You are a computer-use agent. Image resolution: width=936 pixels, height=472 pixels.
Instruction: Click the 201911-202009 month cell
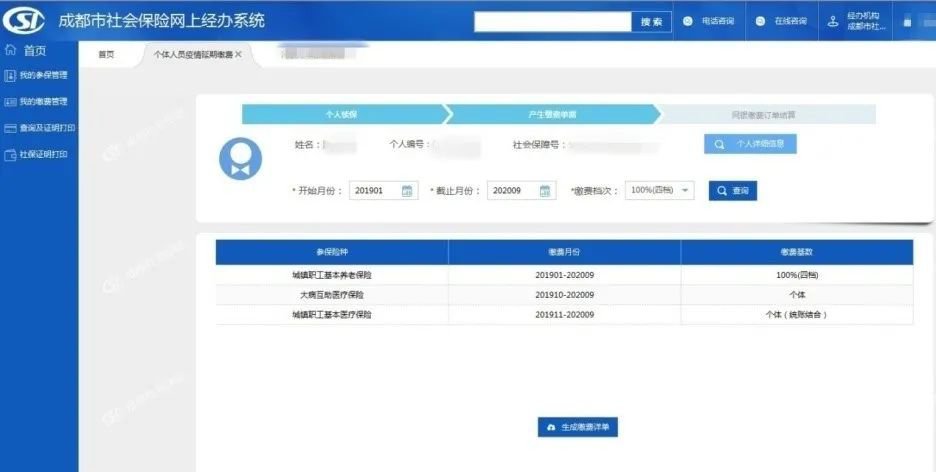pos(564,314)
